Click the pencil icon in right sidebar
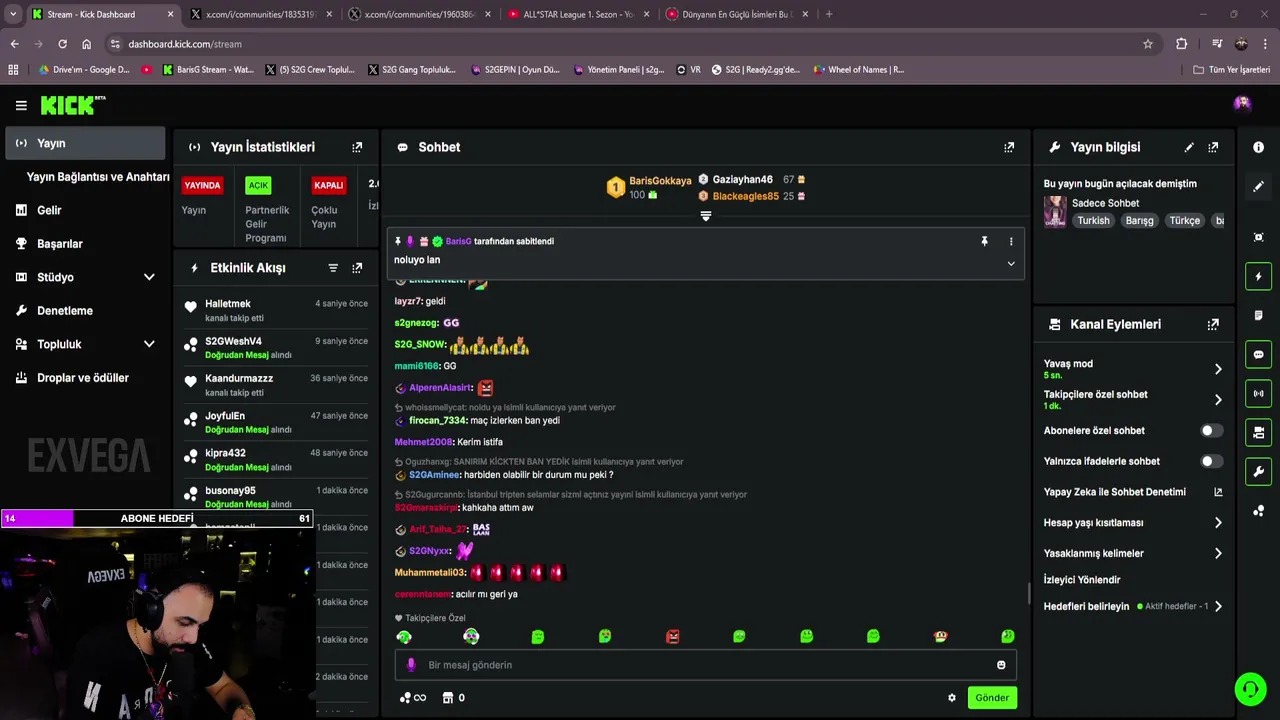Image resolution: width=1280 pixels, height=720 pixels. tap(1258, 186)
